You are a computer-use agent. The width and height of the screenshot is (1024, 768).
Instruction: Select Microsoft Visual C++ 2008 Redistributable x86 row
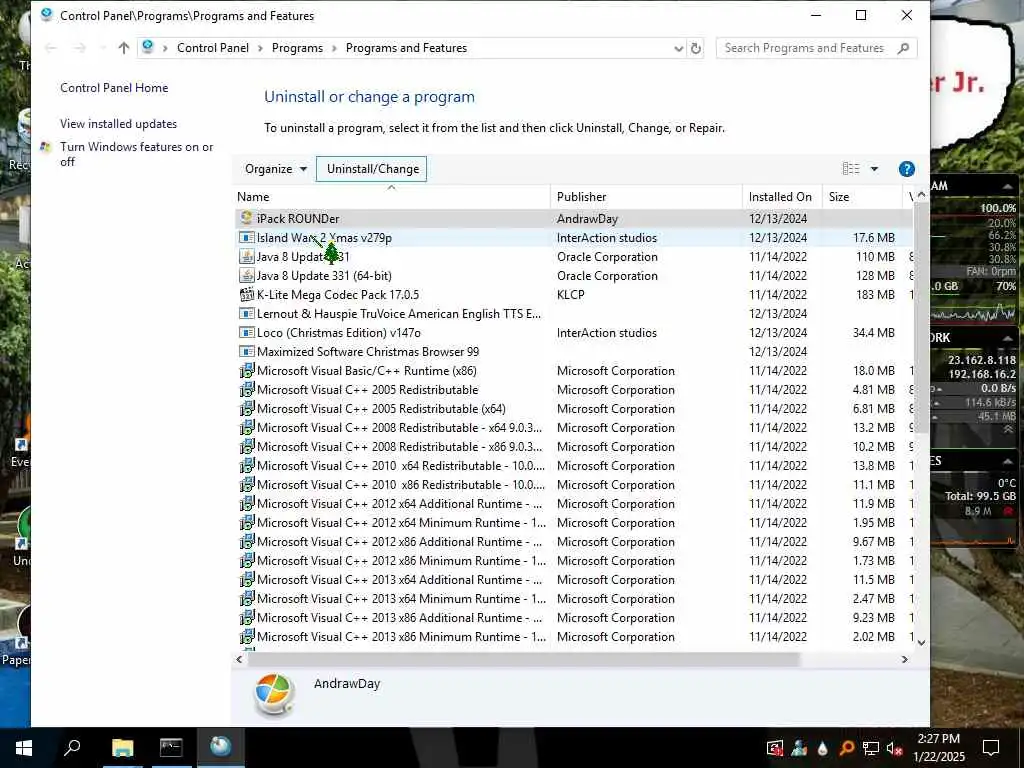[573, 447]
